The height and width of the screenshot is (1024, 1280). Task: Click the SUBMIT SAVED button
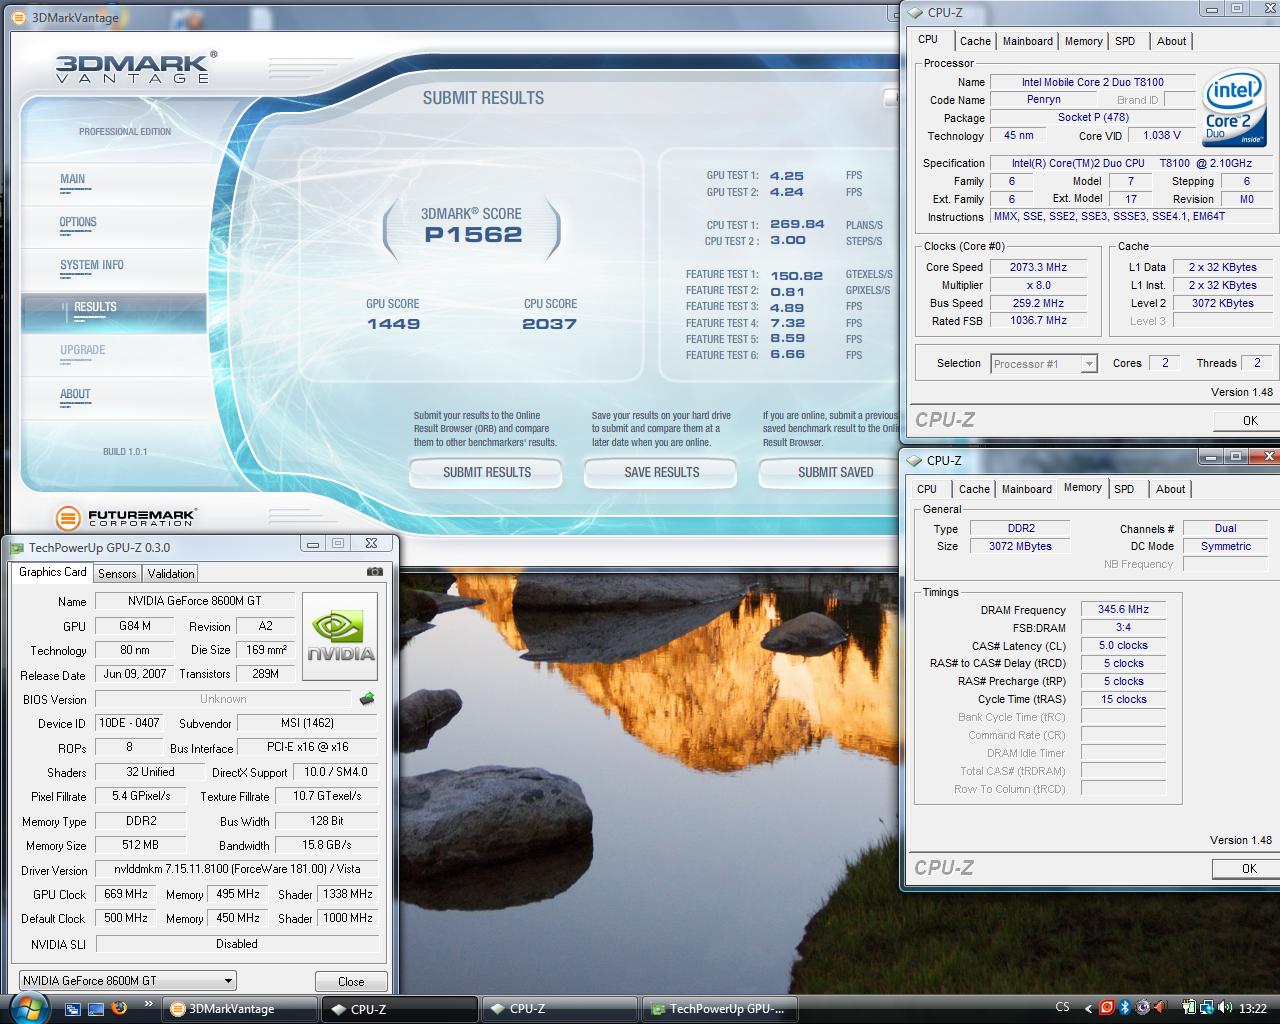click(x=830, y=472)
